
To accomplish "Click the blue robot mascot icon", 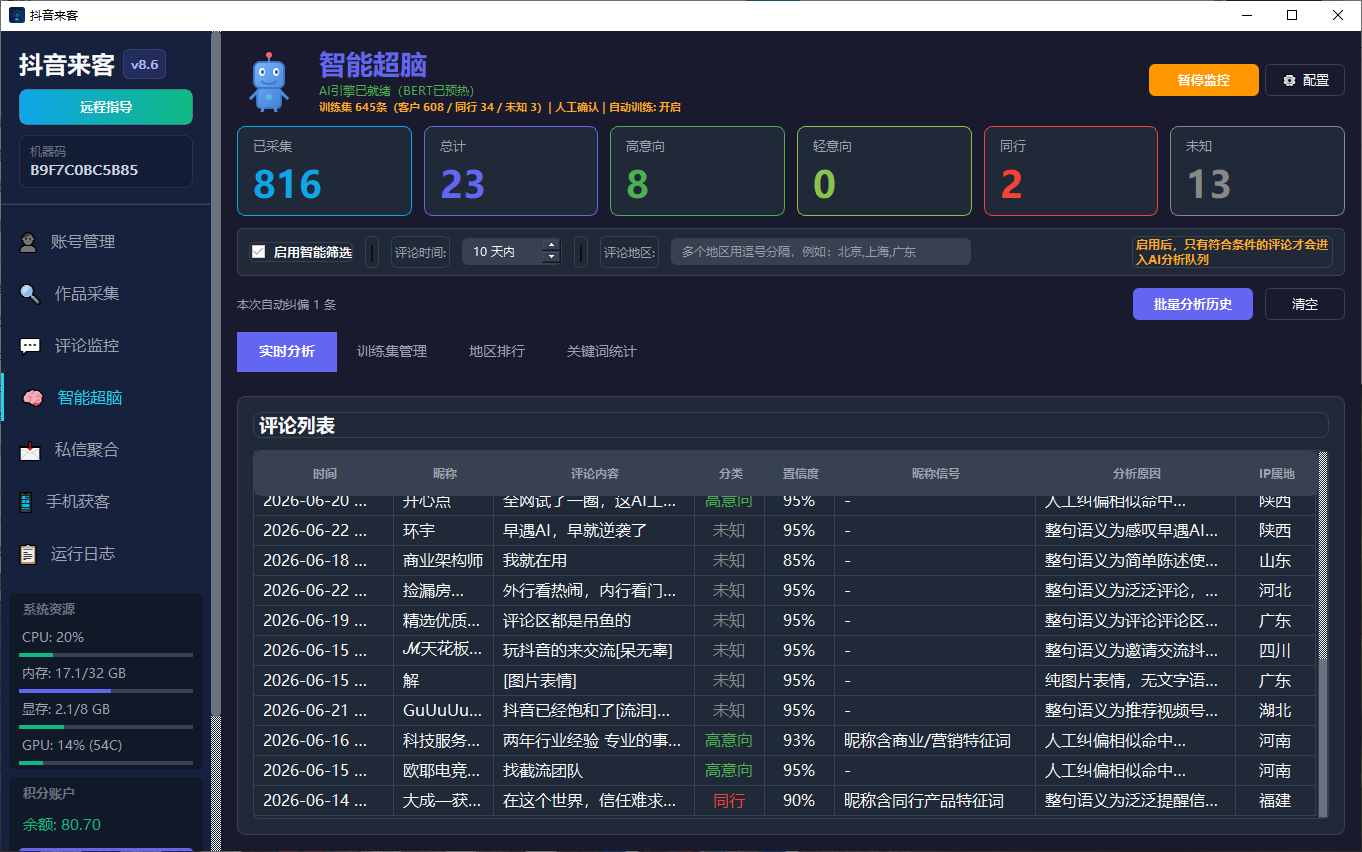I will click(268, 81).
